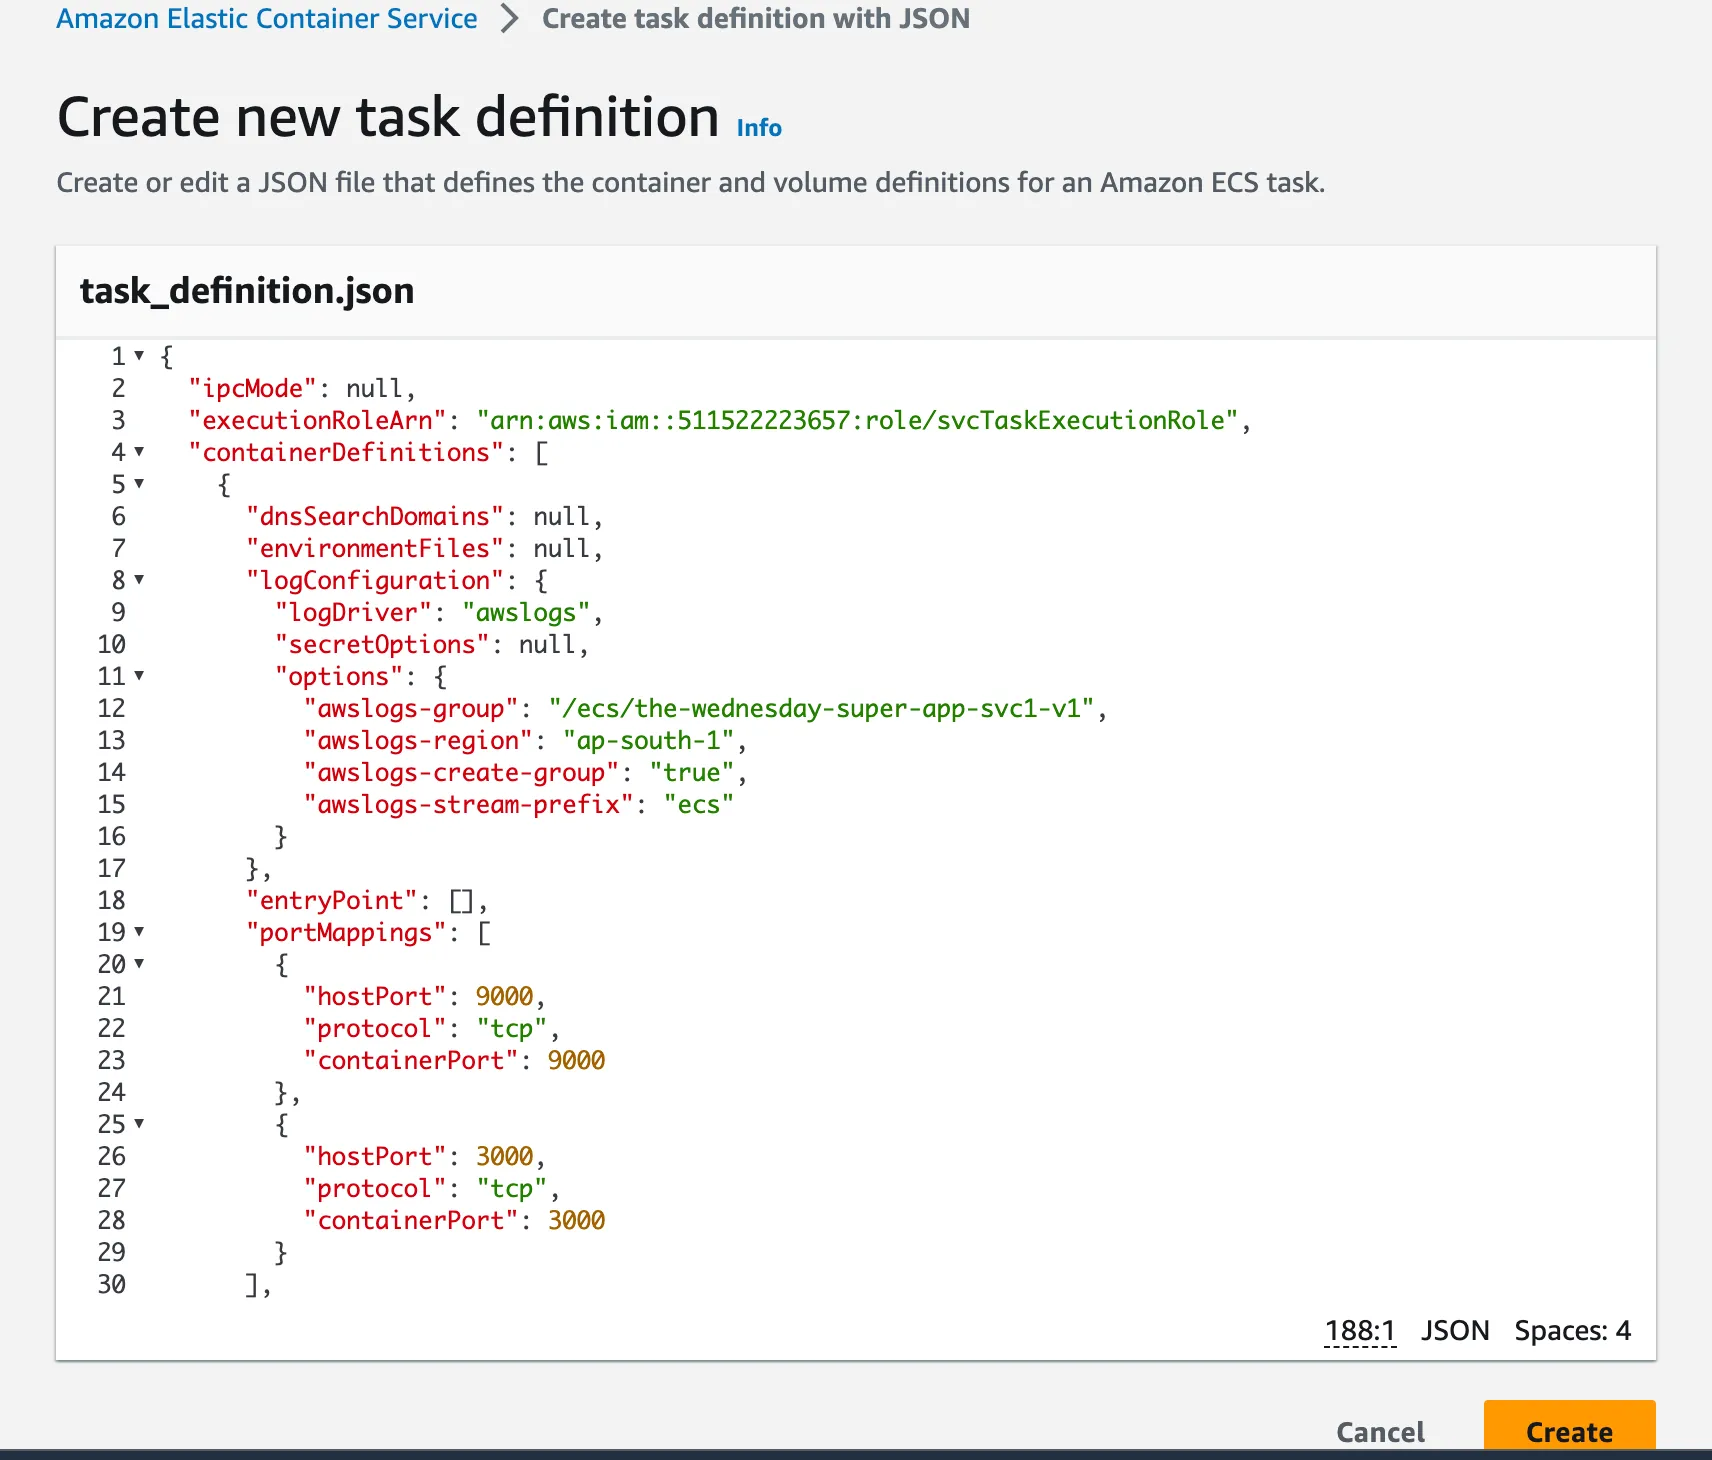Click the "portMappings" key on line 19

346,932
